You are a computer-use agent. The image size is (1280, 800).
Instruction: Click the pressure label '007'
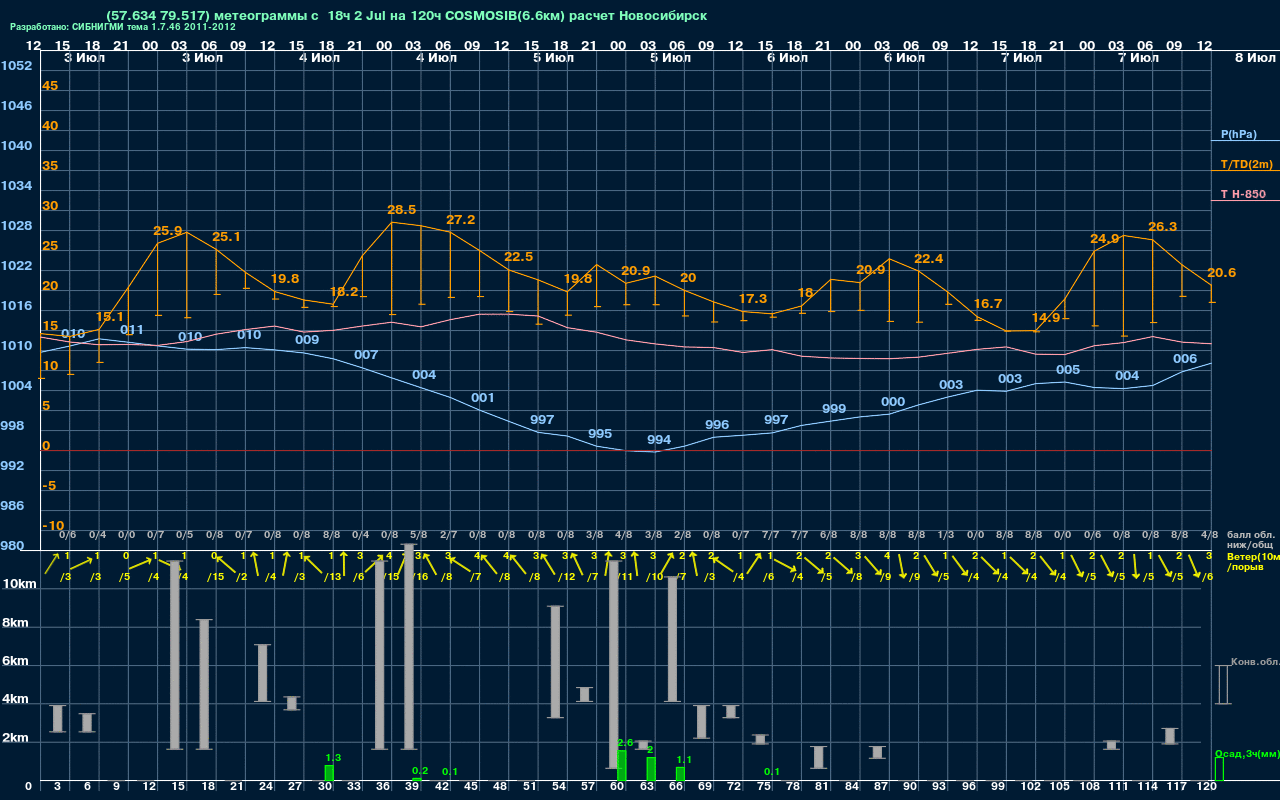pos(366,355)
